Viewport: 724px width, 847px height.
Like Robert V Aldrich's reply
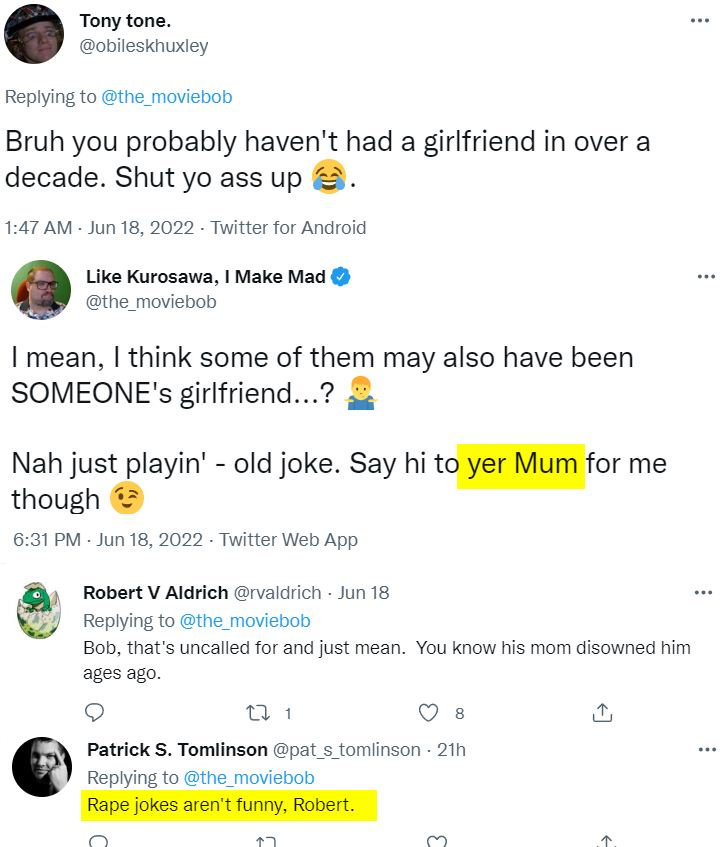pos(429,713)
